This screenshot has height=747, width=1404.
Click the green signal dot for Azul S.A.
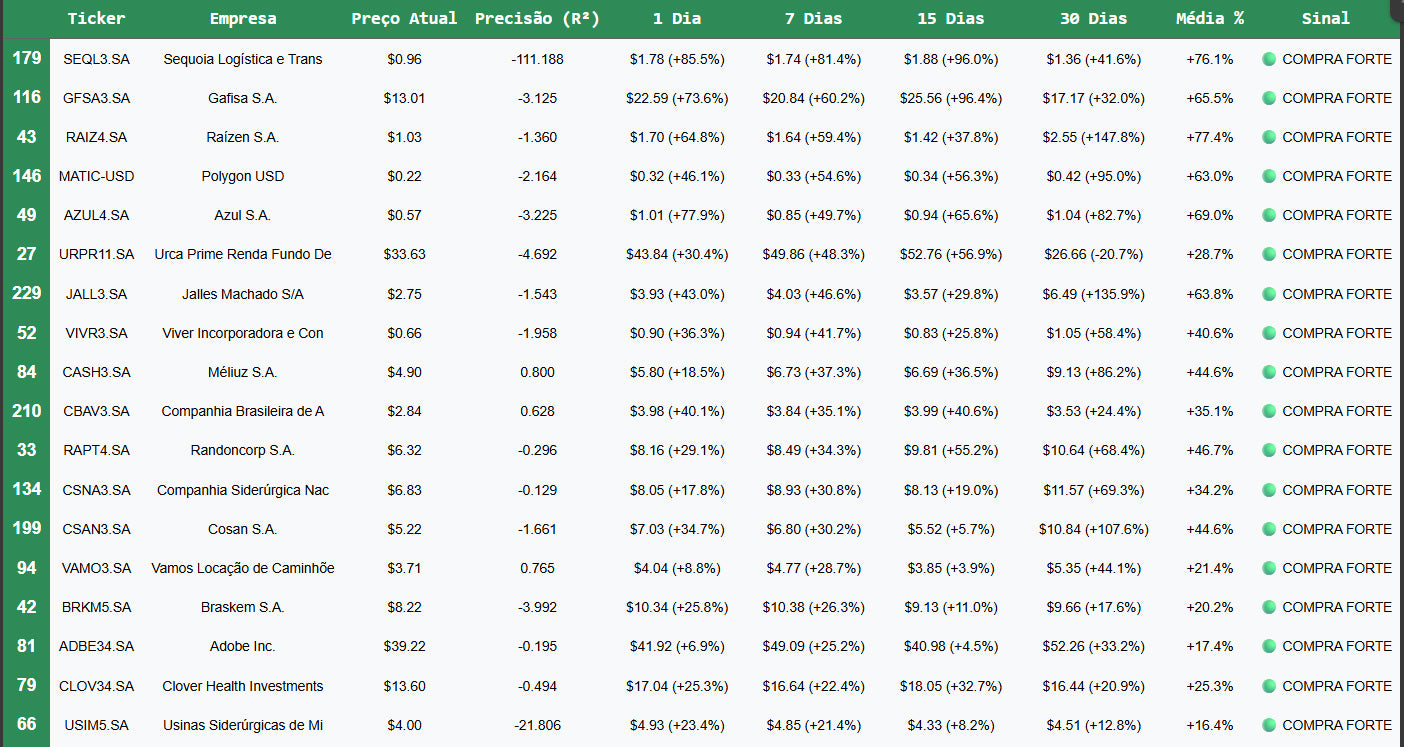(1269, 215)
